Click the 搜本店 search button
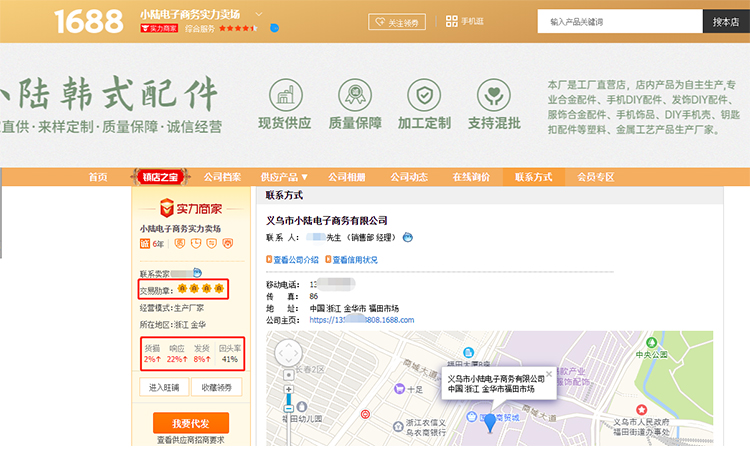 (x=726, y=22)
